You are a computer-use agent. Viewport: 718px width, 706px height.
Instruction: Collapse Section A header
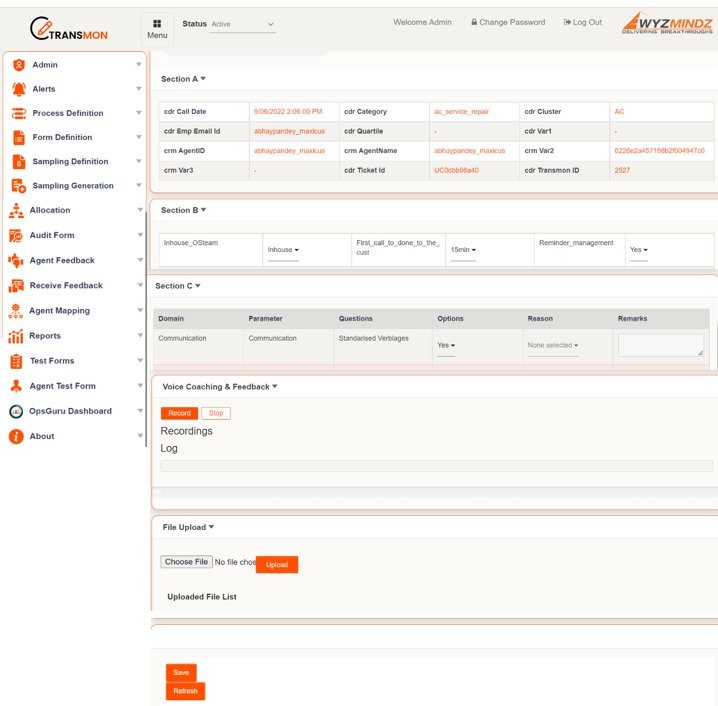click(183, 79)
